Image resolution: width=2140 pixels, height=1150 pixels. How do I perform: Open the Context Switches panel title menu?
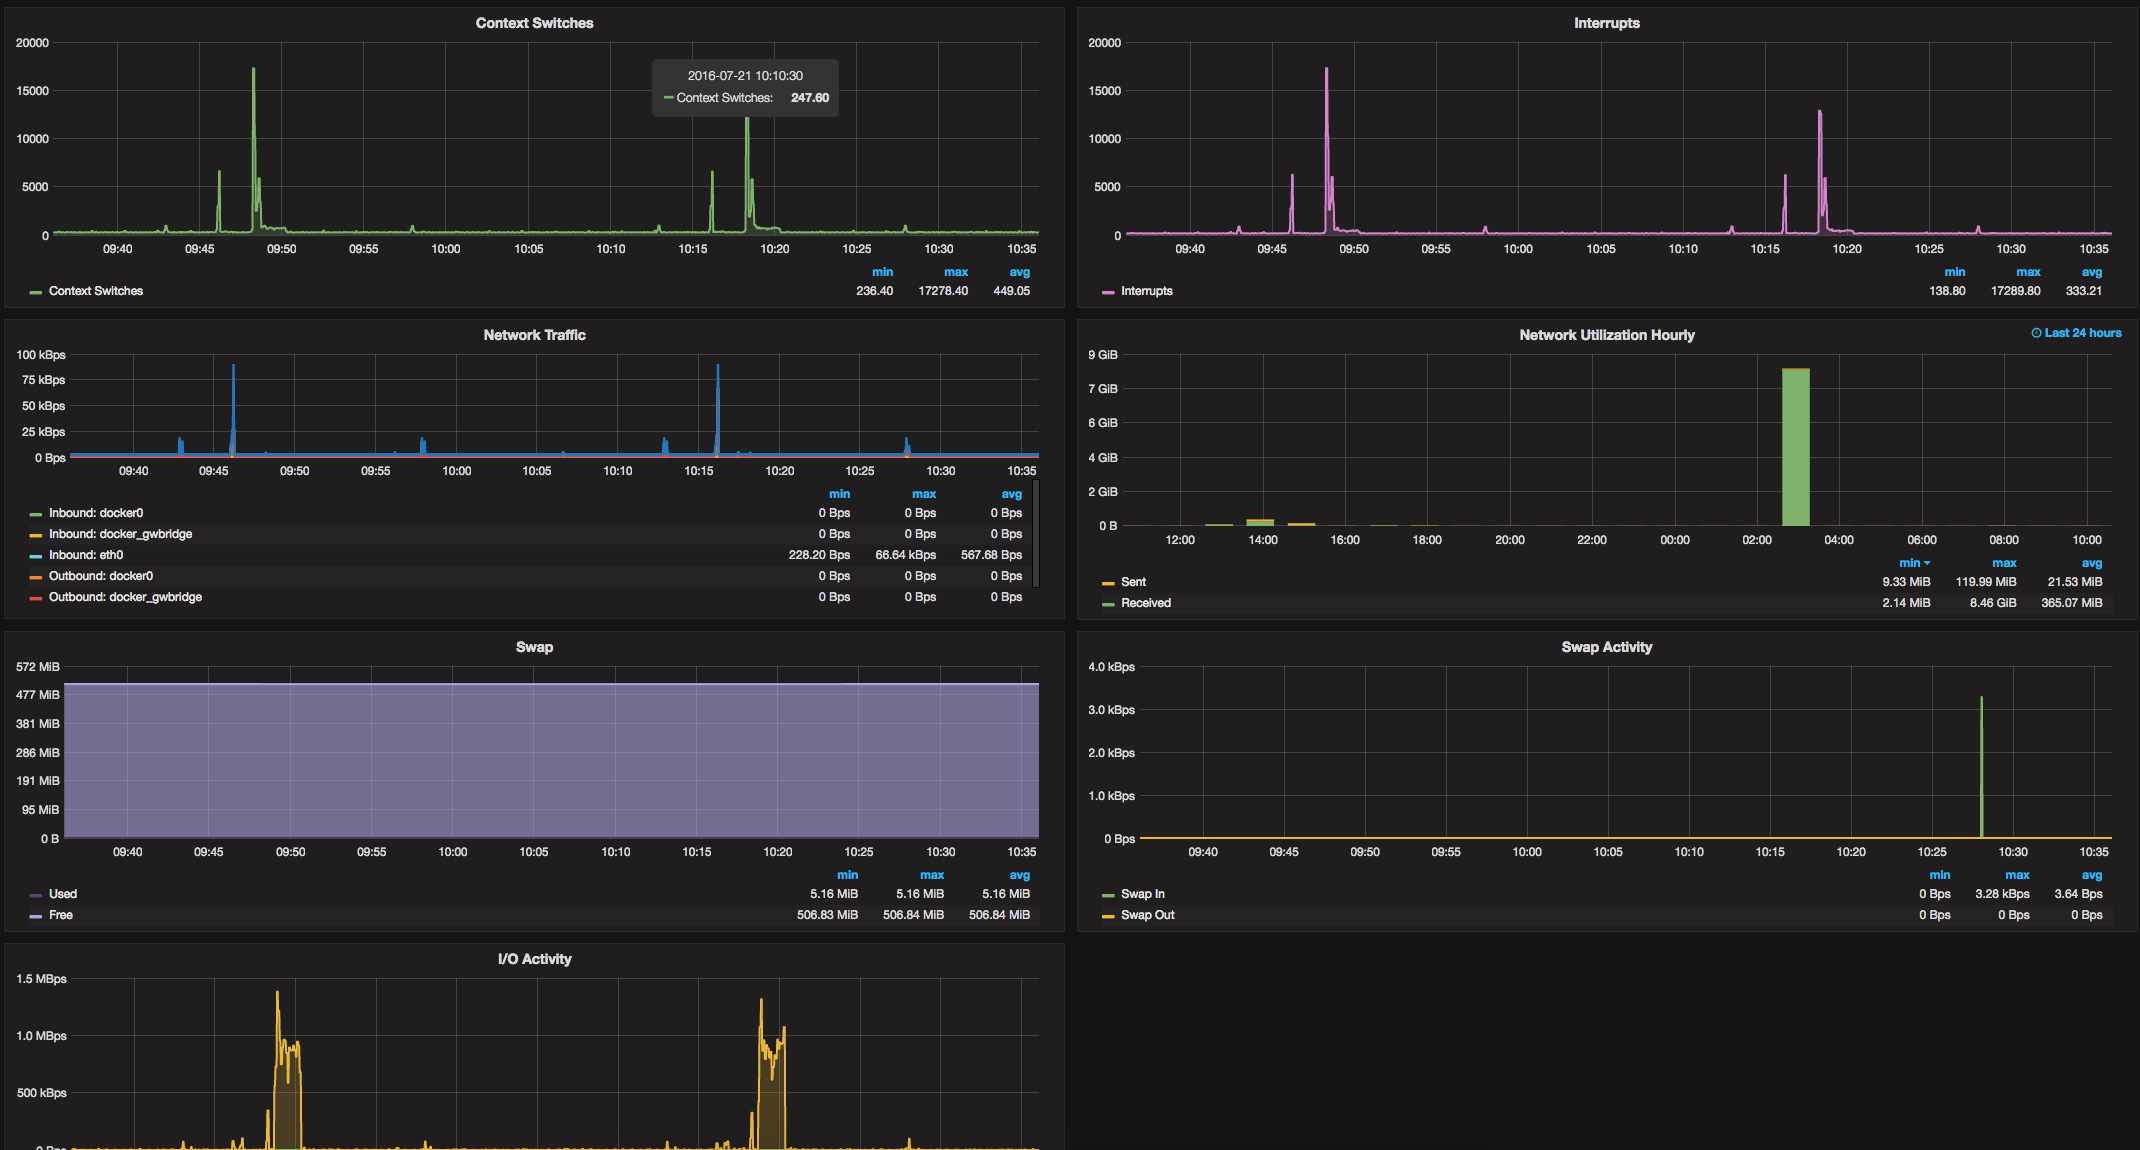[x=534, y=23]
